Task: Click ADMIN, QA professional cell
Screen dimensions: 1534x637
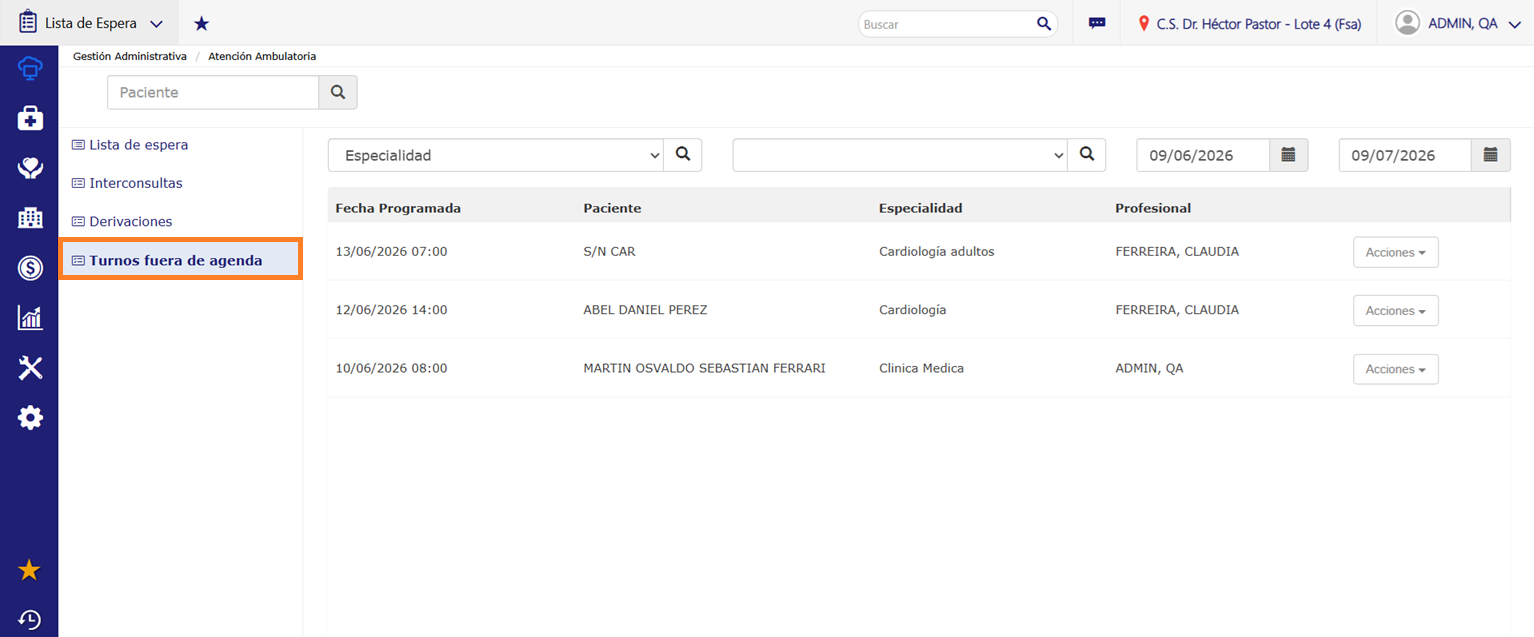Action: click(x=1149, y=368)
